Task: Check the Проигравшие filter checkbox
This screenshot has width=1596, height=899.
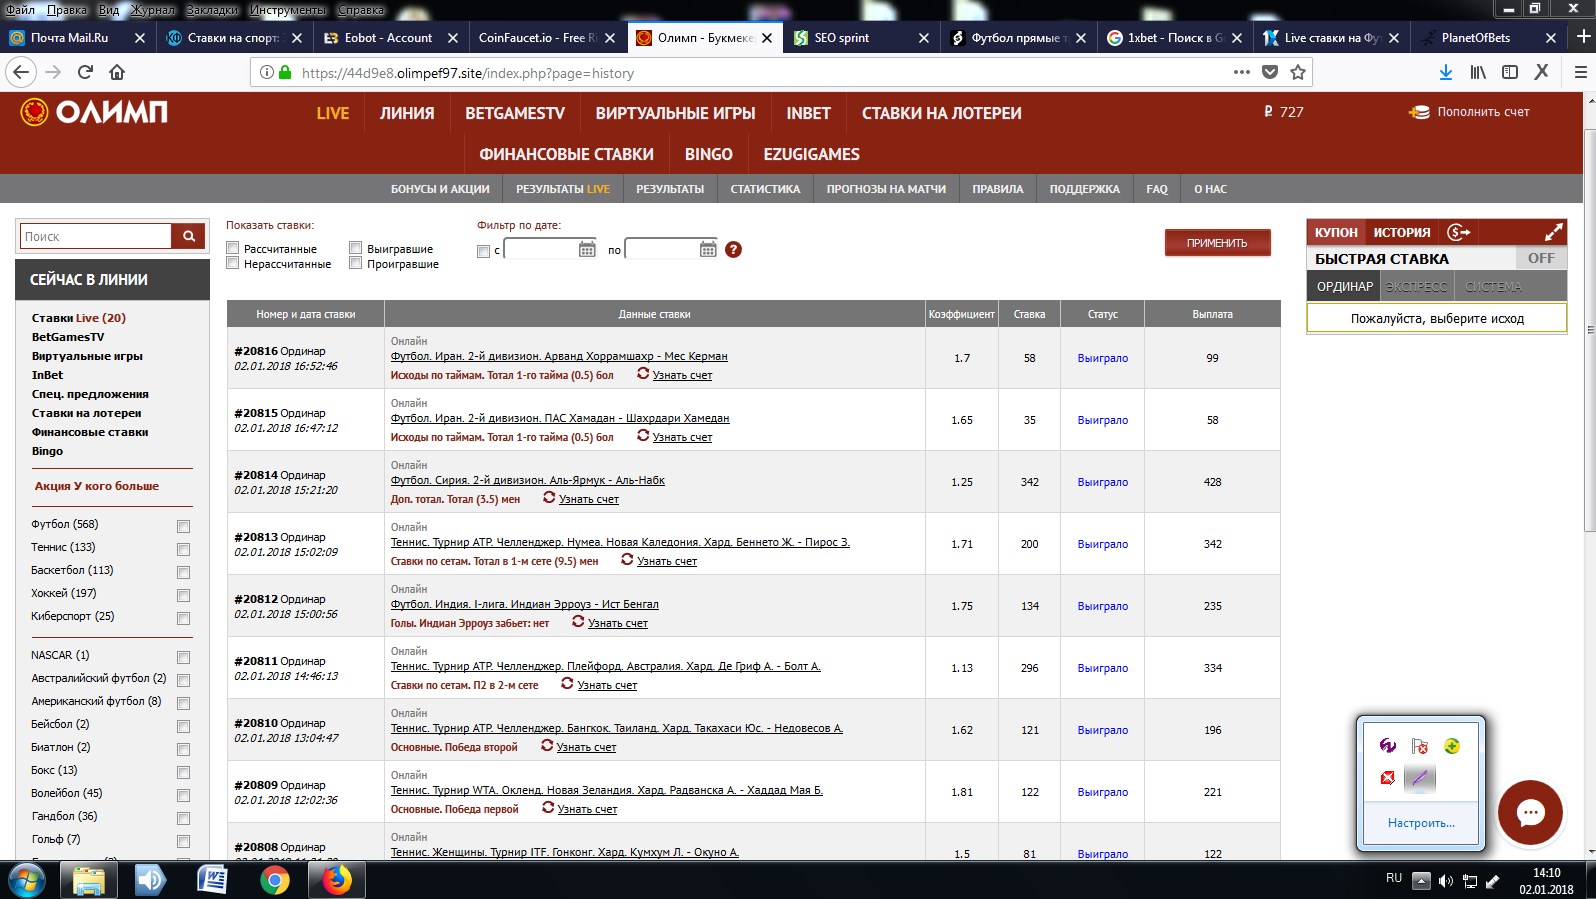Action: click(355, 263)
